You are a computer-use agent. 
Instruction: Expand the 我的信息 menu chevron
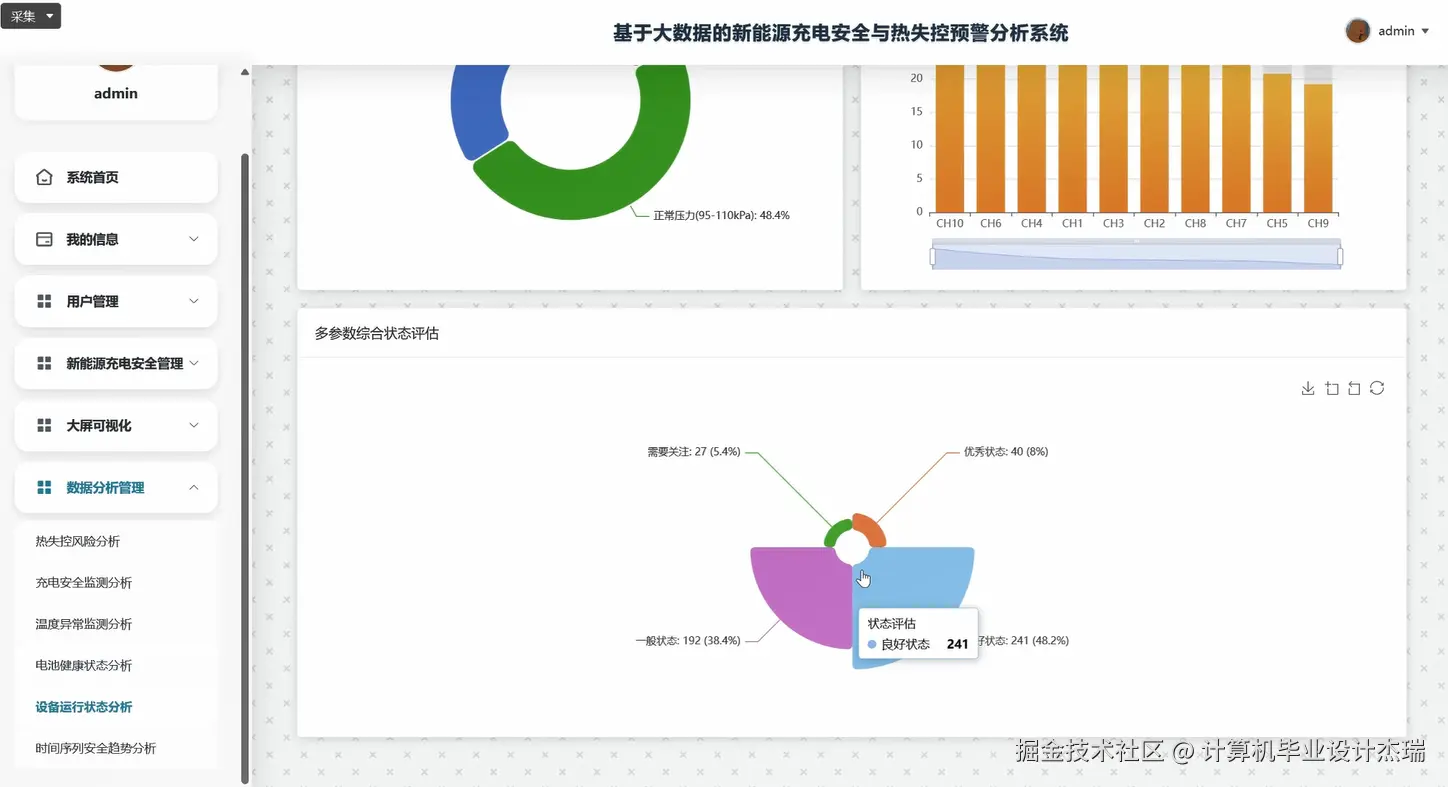[194, 239]
